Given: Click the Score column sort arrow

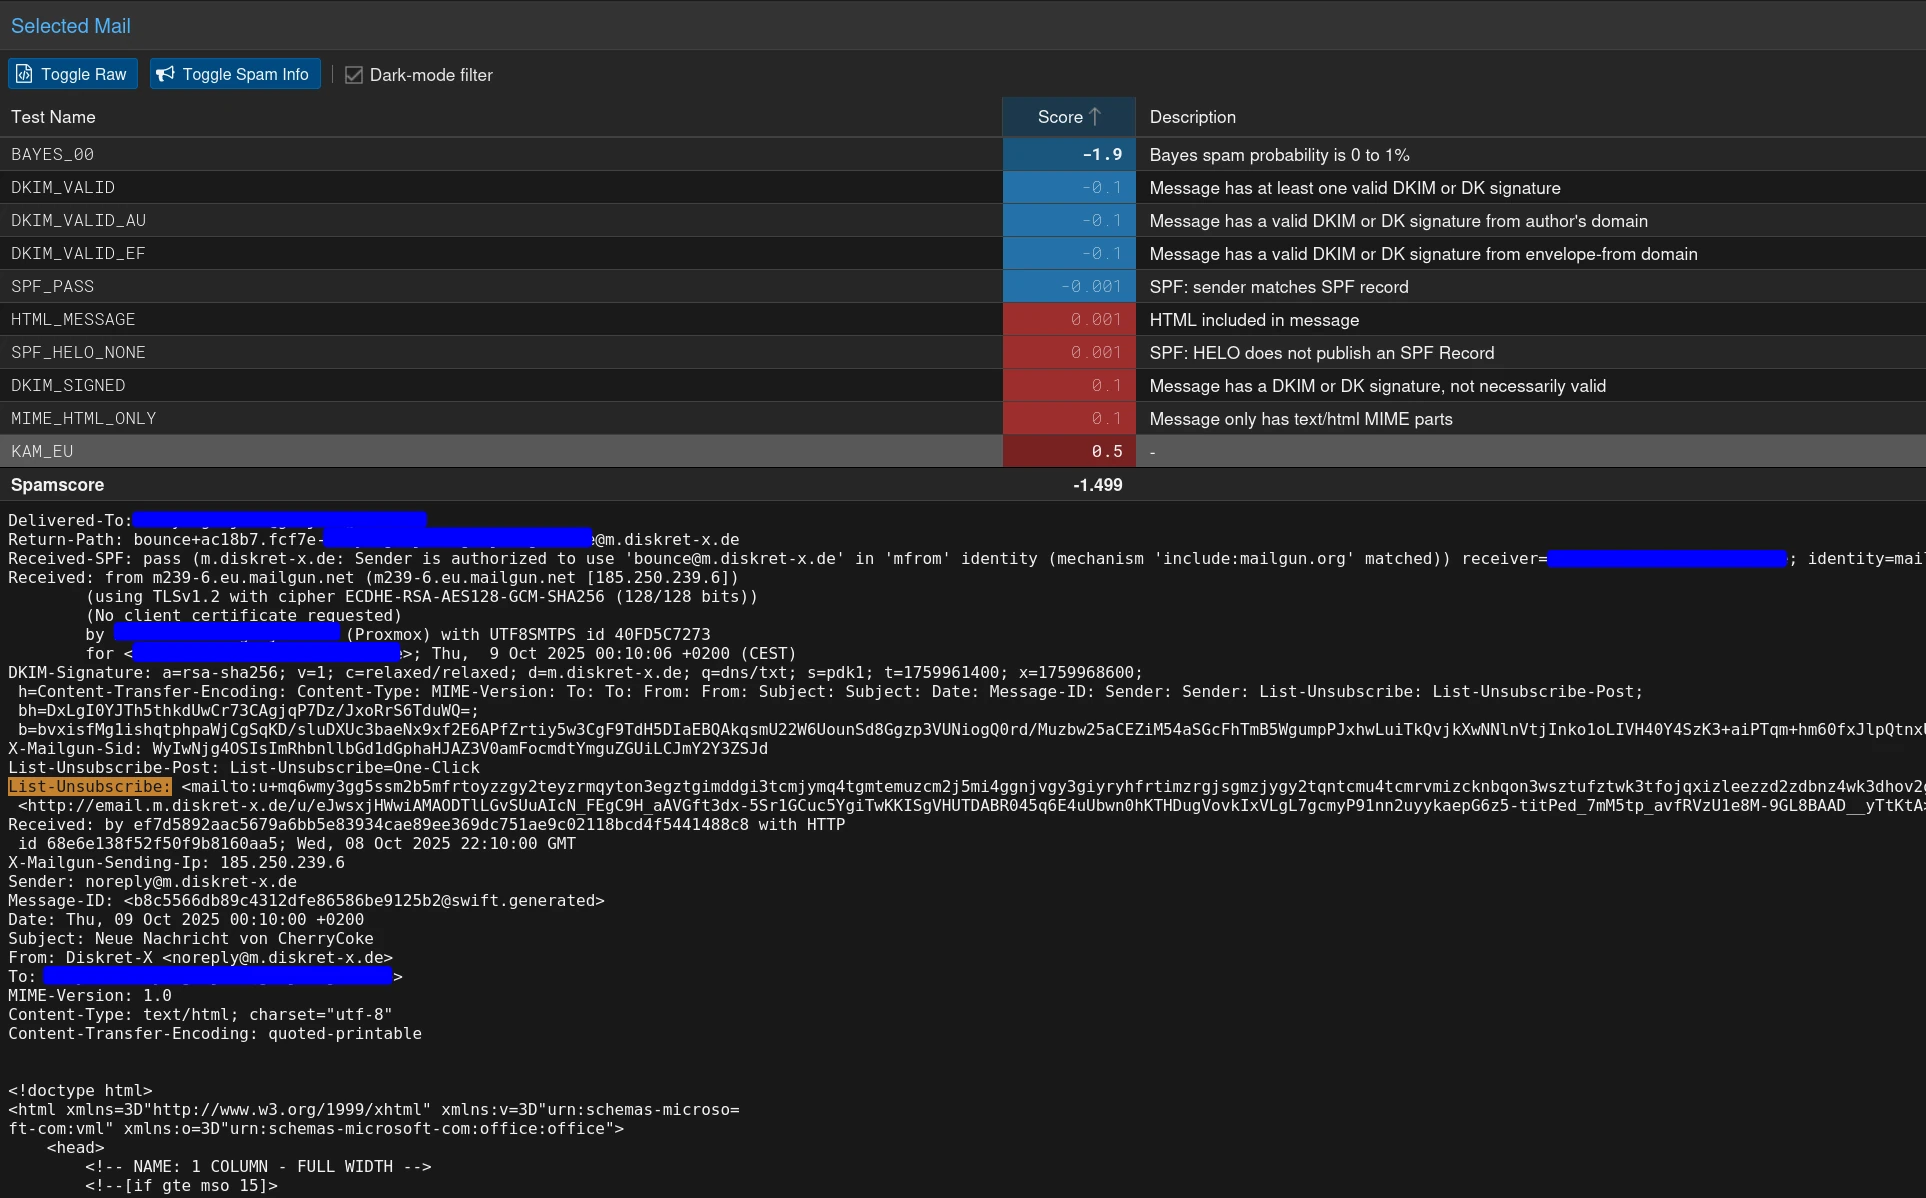Looking at the screenshot, I should pyautogui.click(x=1096, y=117).
